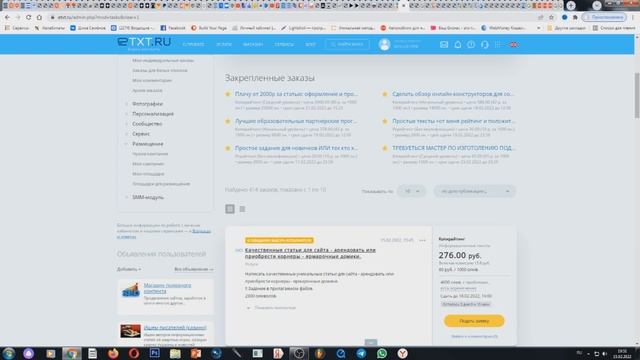Open the first header menu item after logo

coord(193,44)
